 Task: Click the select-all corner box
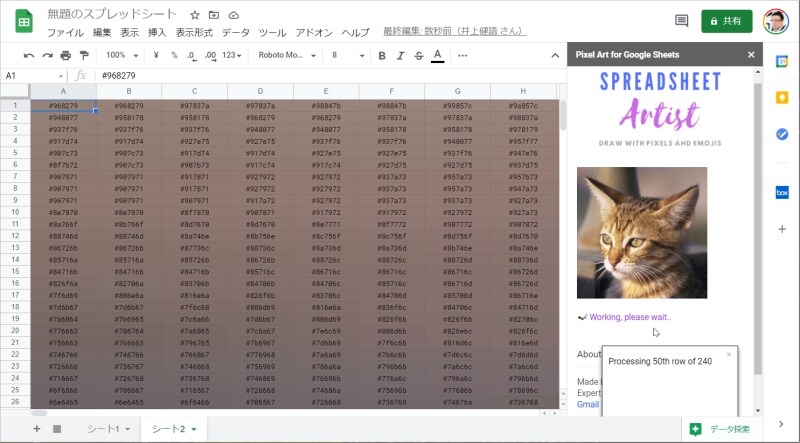15,91
